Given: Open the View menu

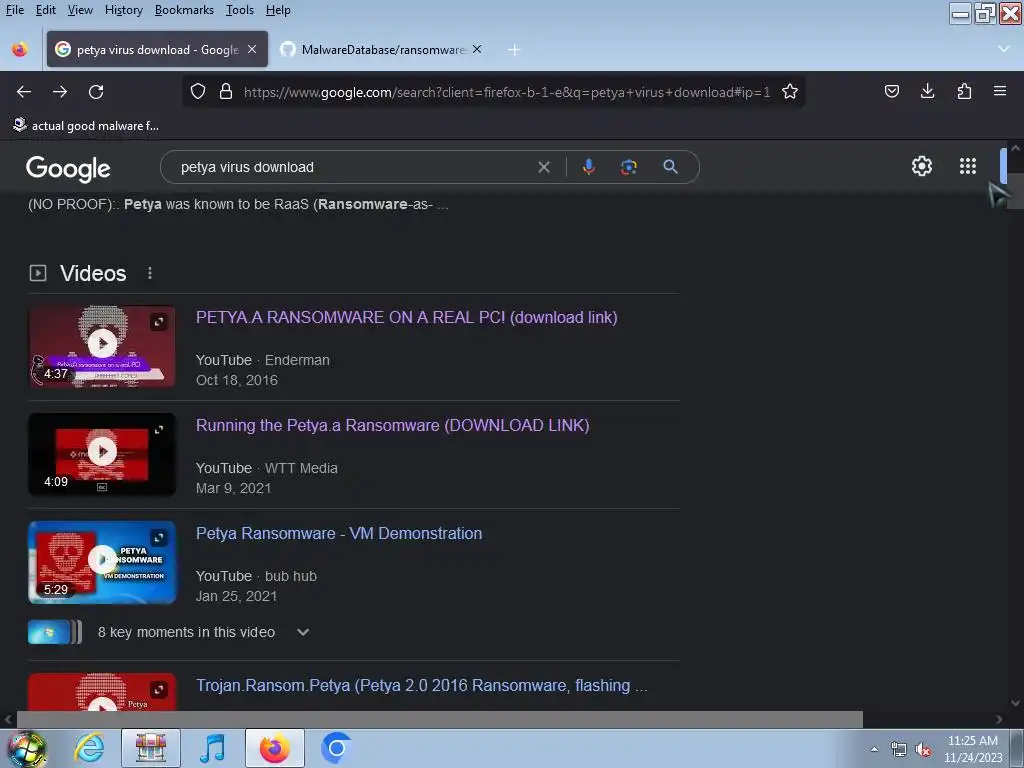Looking at the screenshot, I should (x=80, y=10).
